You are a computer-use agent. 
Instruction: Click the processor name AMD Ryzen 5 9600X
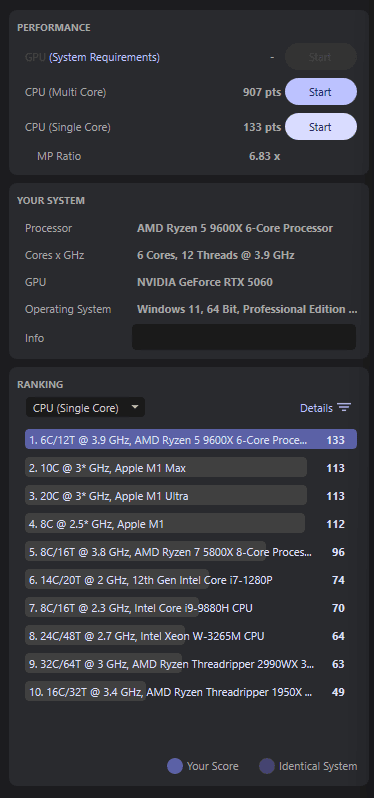pyautogui.click(x=235, y=228)
